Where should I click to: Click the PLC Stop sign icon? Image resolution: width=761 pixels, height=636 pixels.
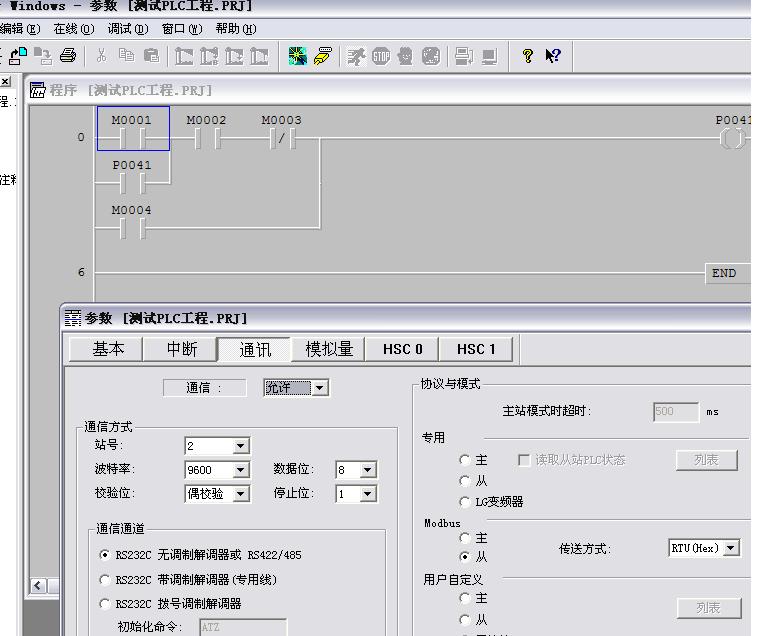click(x=381, y=56)
